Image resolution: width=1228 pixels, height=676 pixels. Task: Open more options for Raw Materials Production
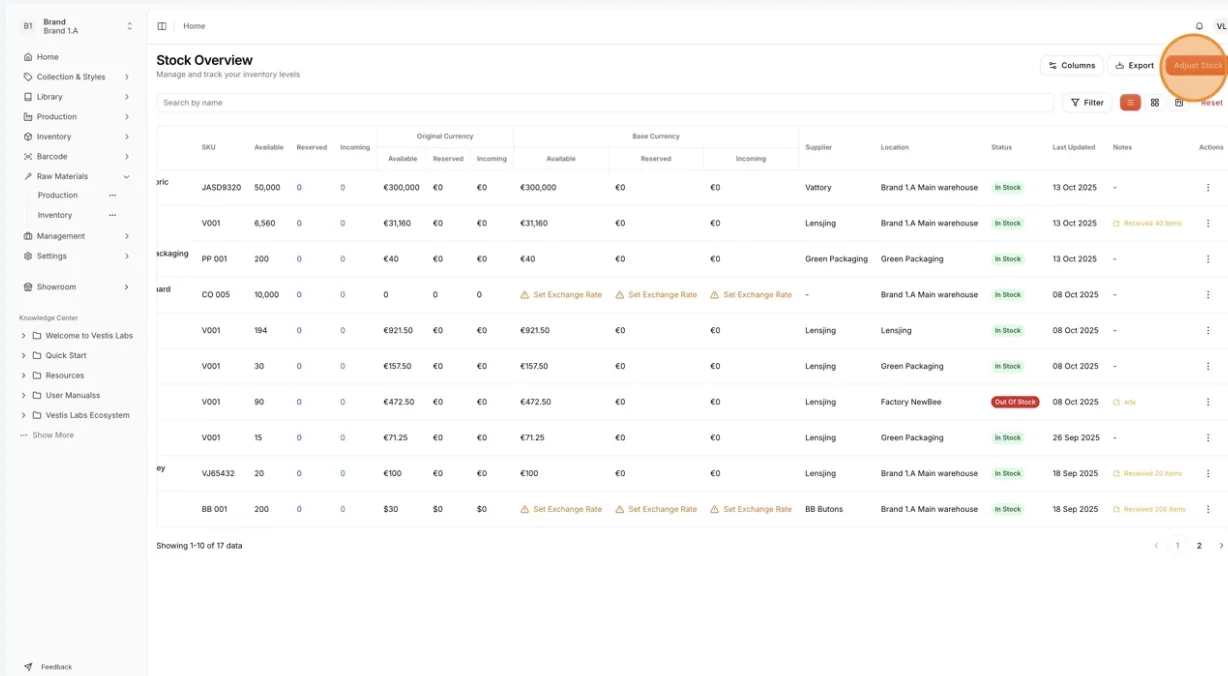click(x=113, y=195)
